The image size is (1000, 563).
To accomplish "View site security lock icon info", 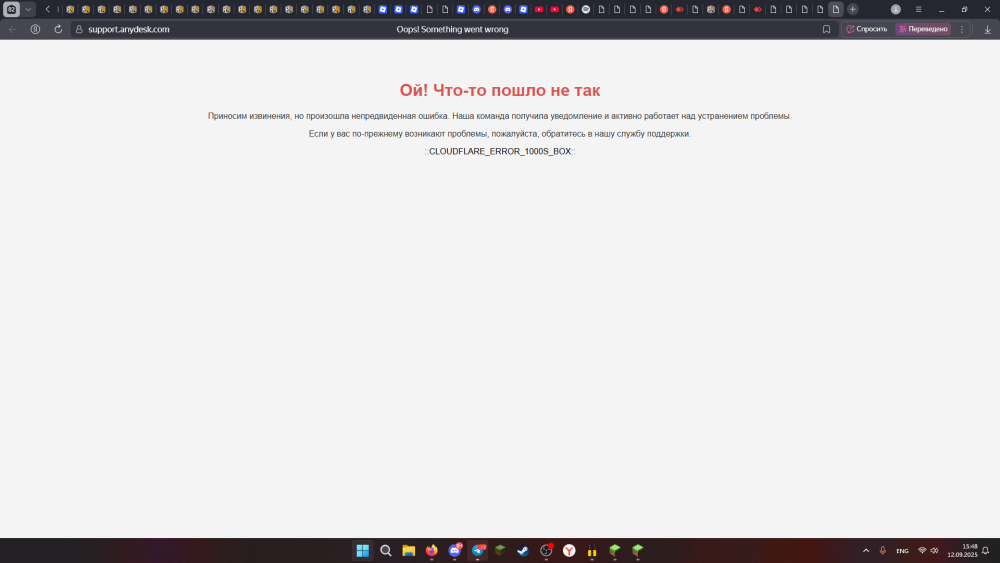I will coord(80,29).
